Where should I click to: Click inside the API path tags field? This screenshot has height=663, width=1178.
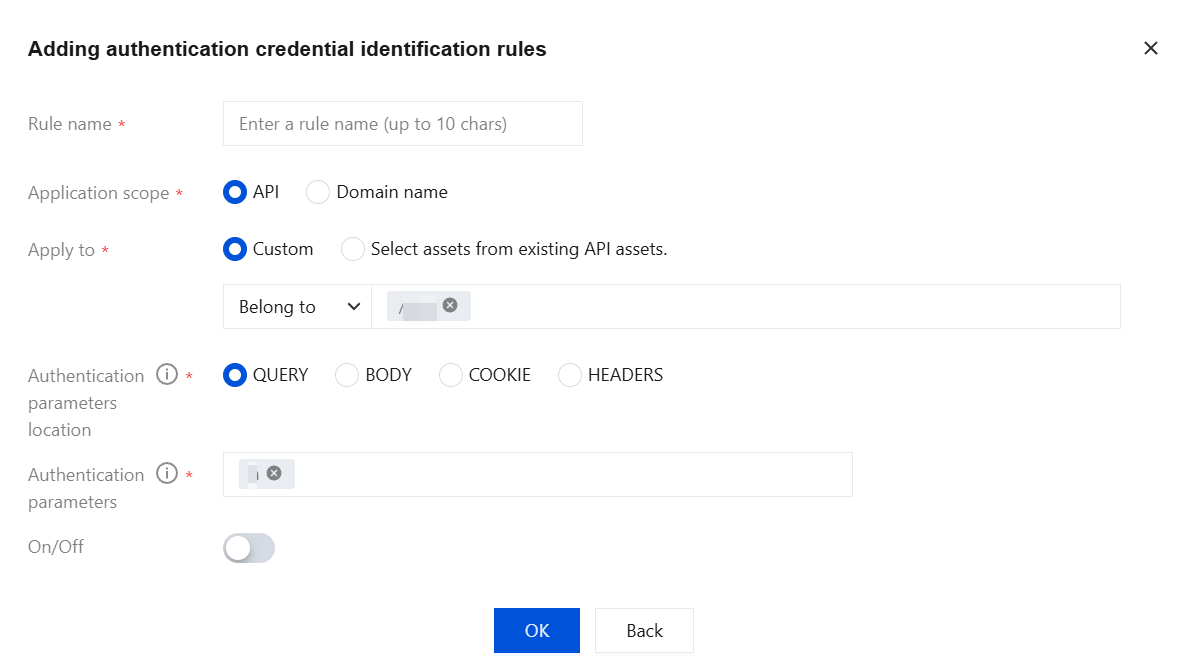click(790, 307)
